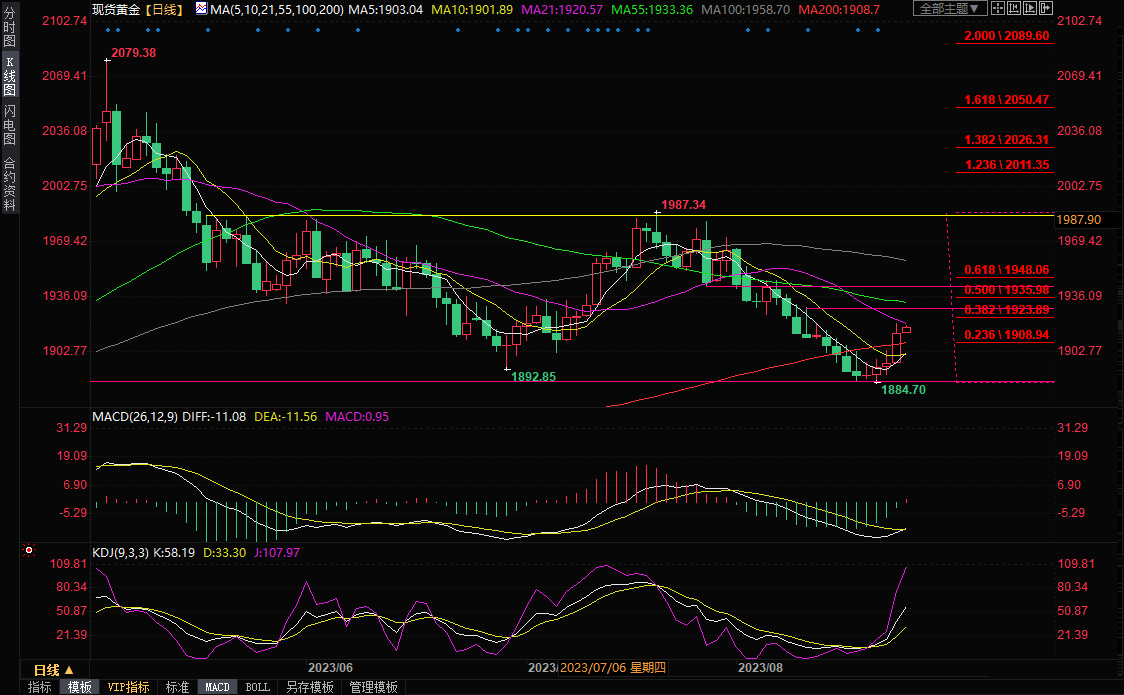
Task: Click the first blue event dot at chart top
Action: [x=106, y=29]
